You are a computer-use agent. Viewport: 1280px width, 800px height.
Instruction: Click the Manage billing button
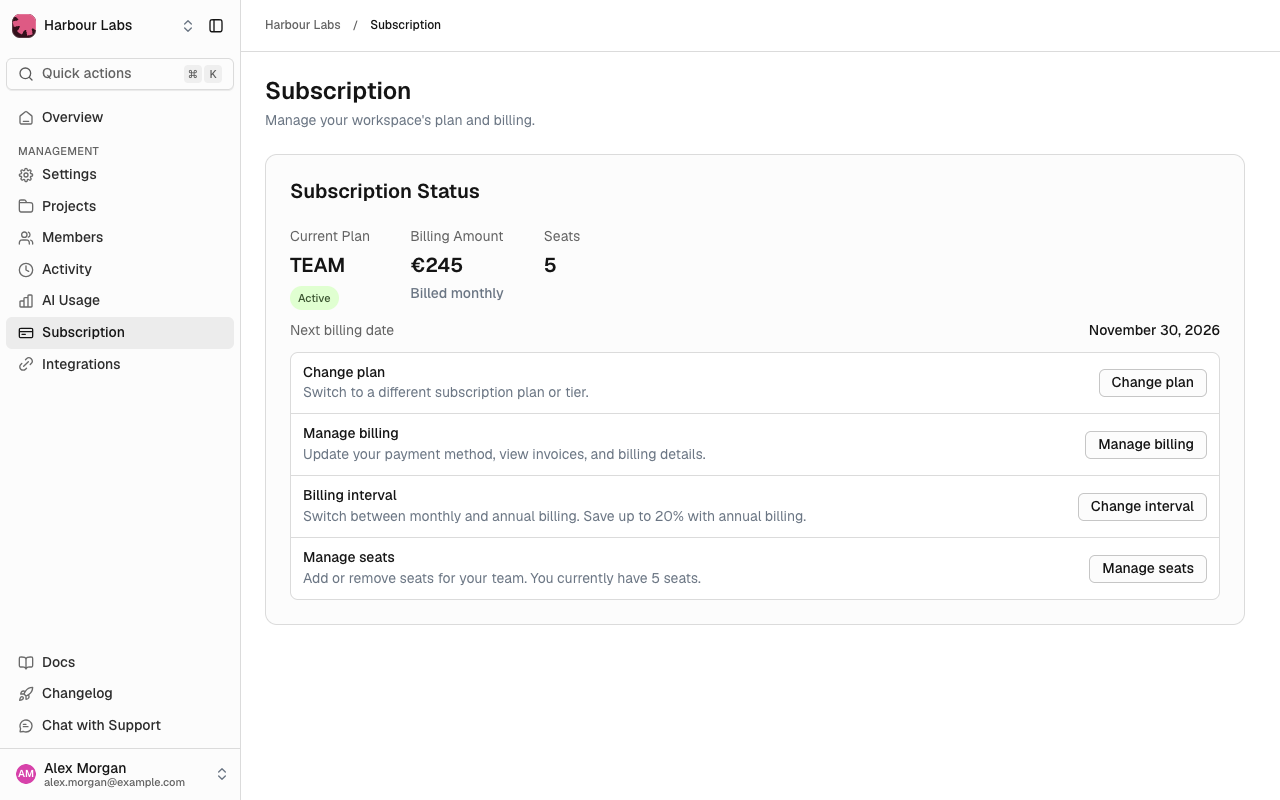point(1145,445)
